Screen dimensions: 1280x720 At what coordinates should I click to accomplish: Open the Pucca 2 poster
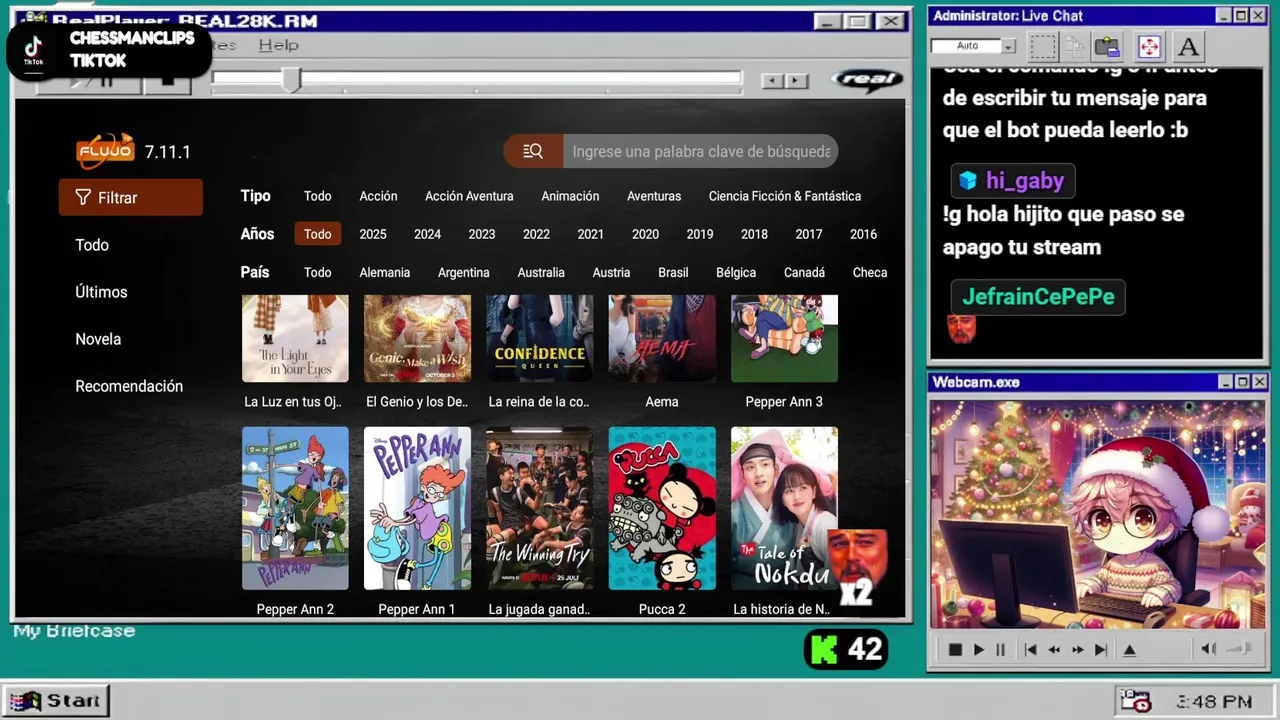(x=662, y=508)
